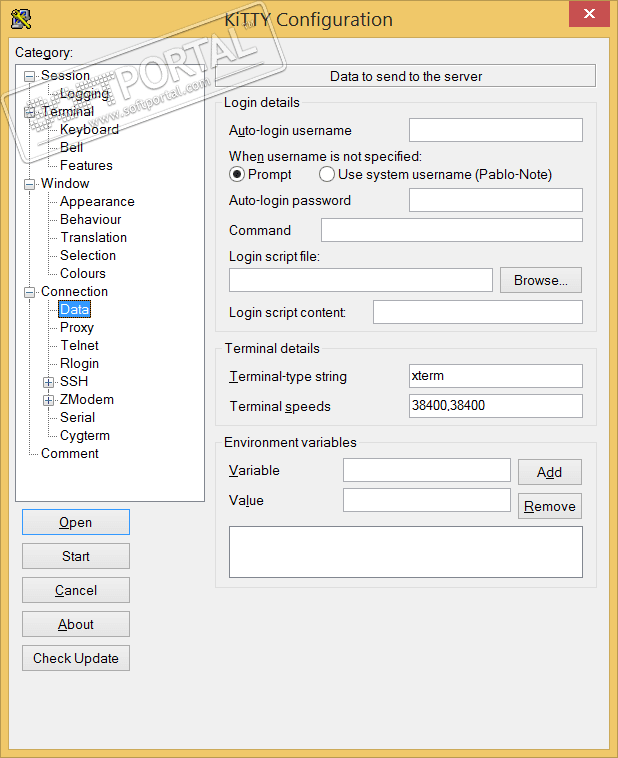Select the Connection category
This screenshot has height=758, width=618.
[74, 292]
